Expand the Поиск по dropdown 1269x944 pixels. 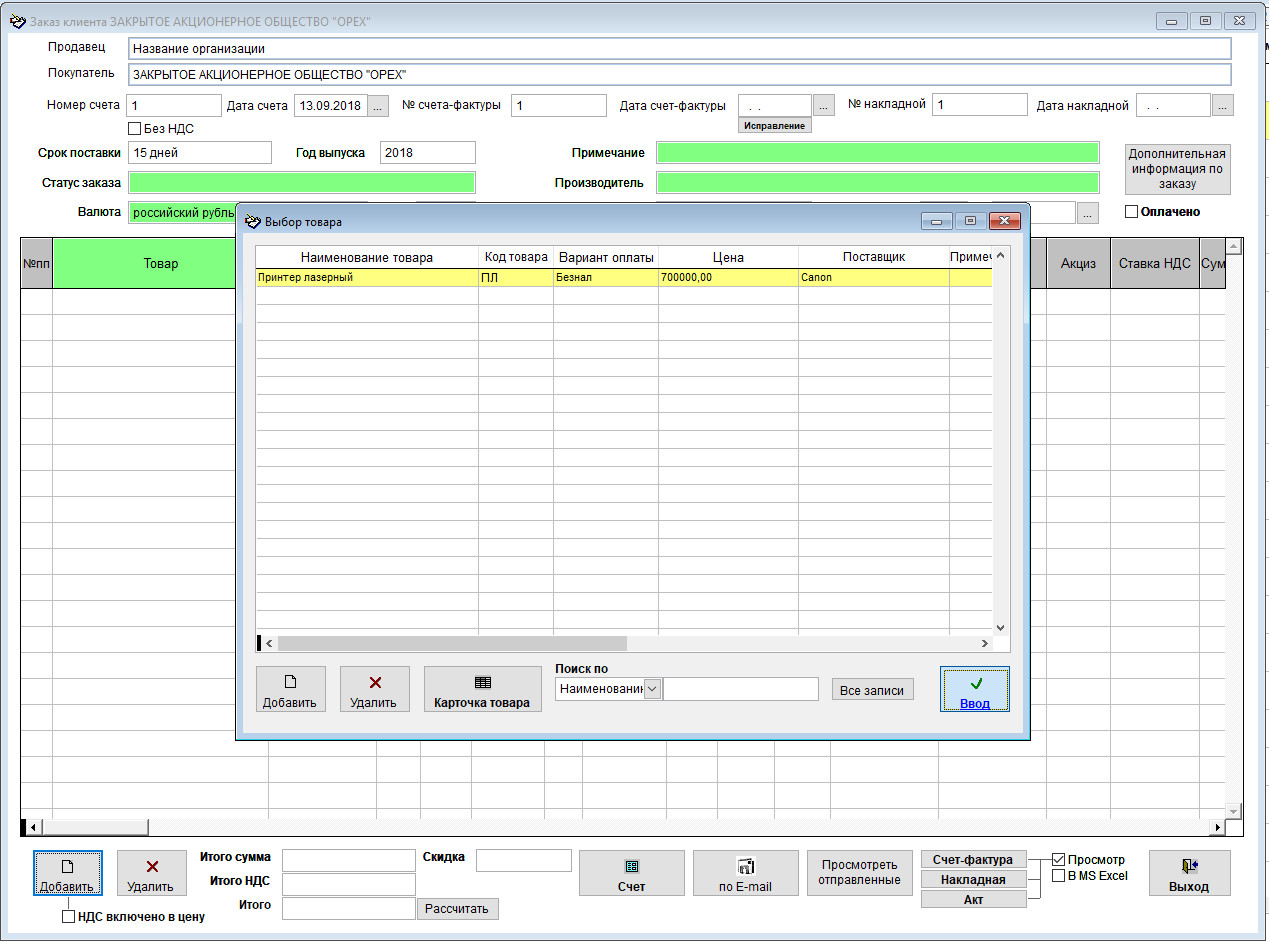(x=652, y=689)
